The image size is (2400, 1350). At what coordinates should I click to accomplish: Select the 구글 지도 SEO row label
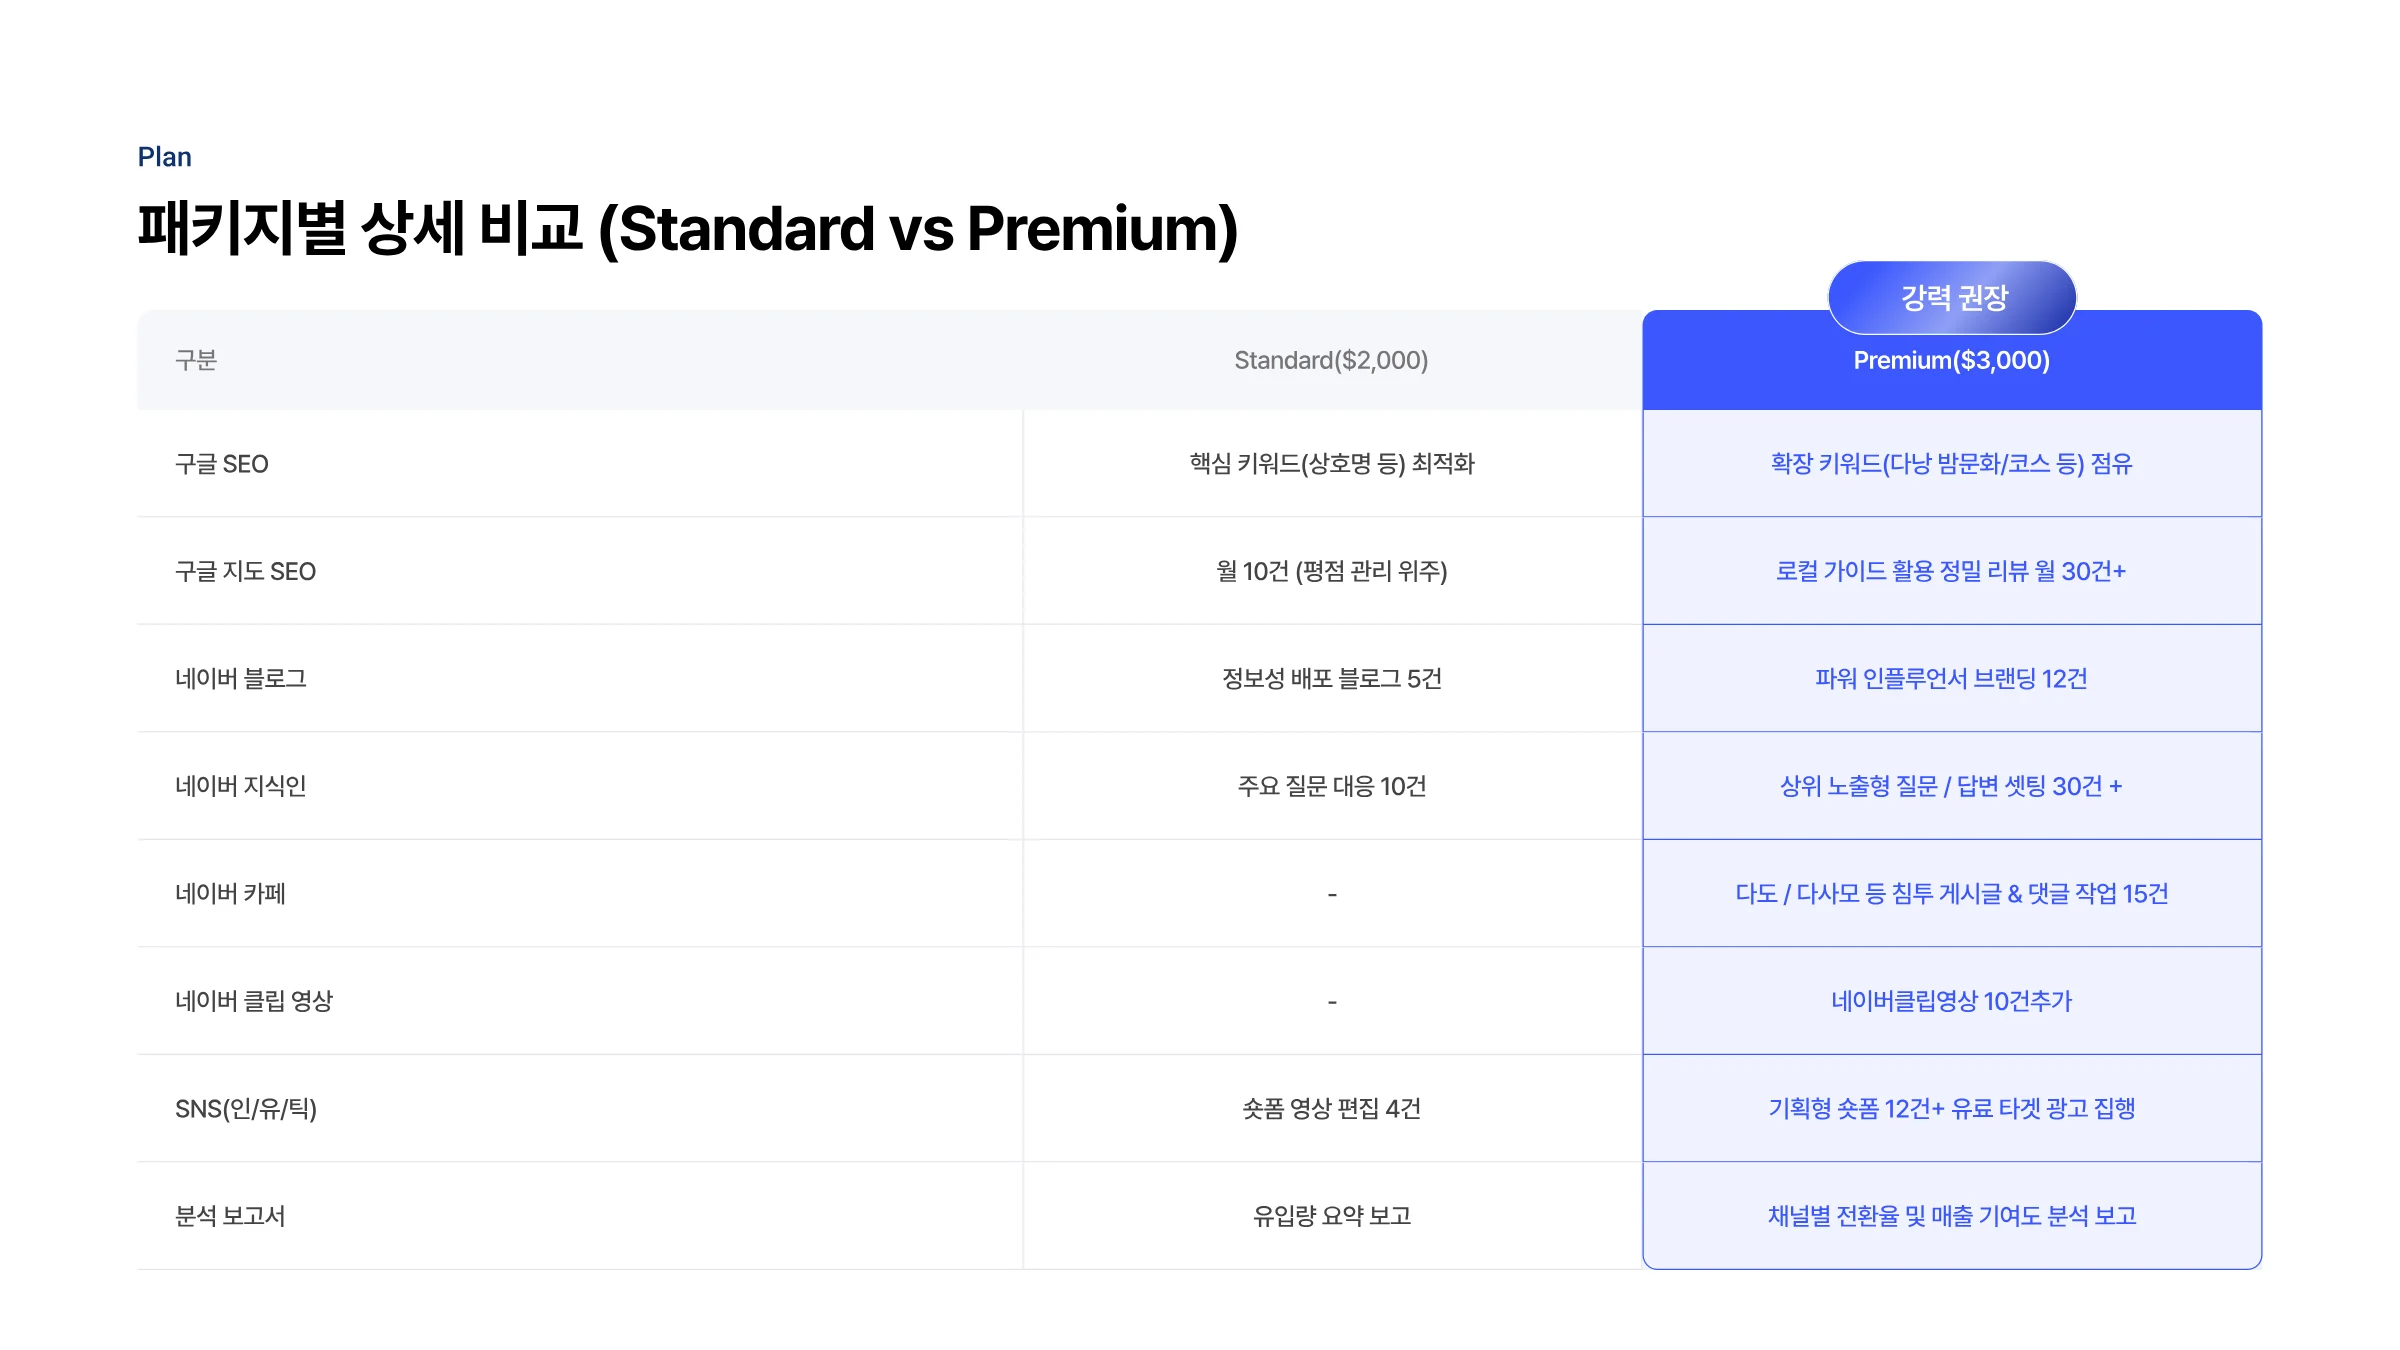[x=246, y=571]
